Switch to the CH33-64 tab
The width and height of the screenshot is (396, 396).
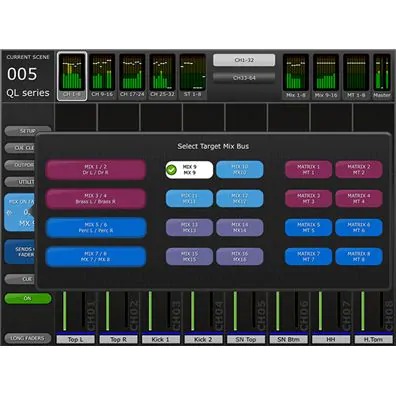click(x=244, y=78)
